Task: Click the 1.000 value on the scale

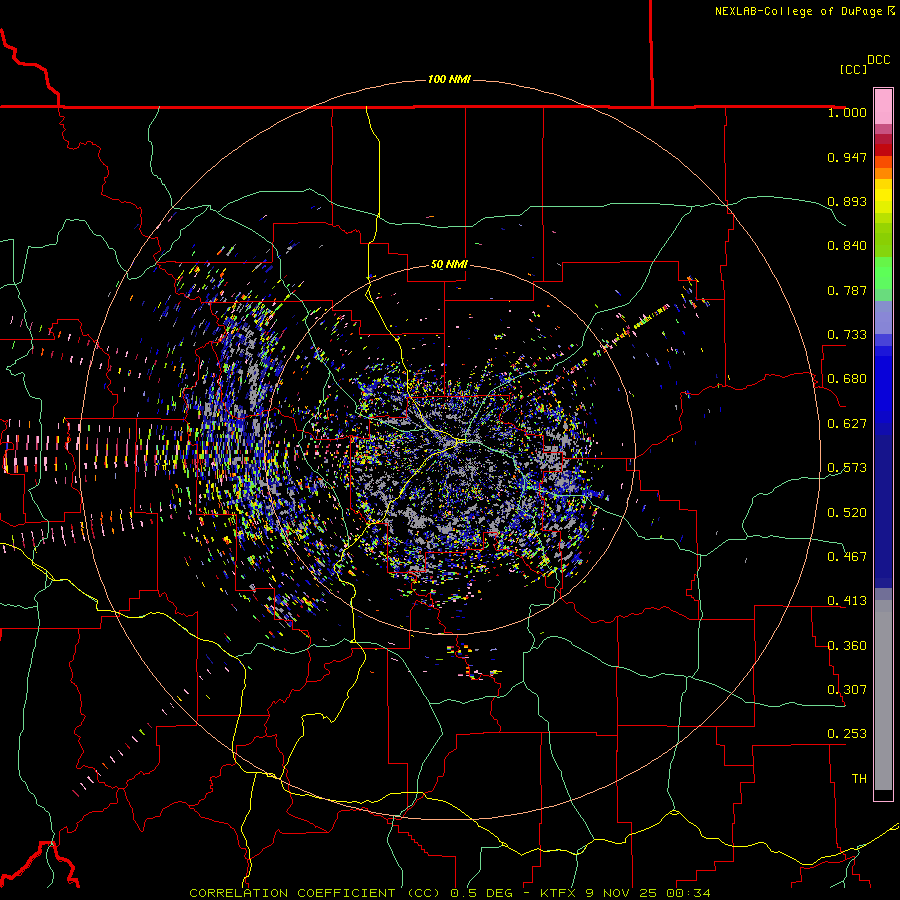Action: pyautogui.click(x=847, y=112)
